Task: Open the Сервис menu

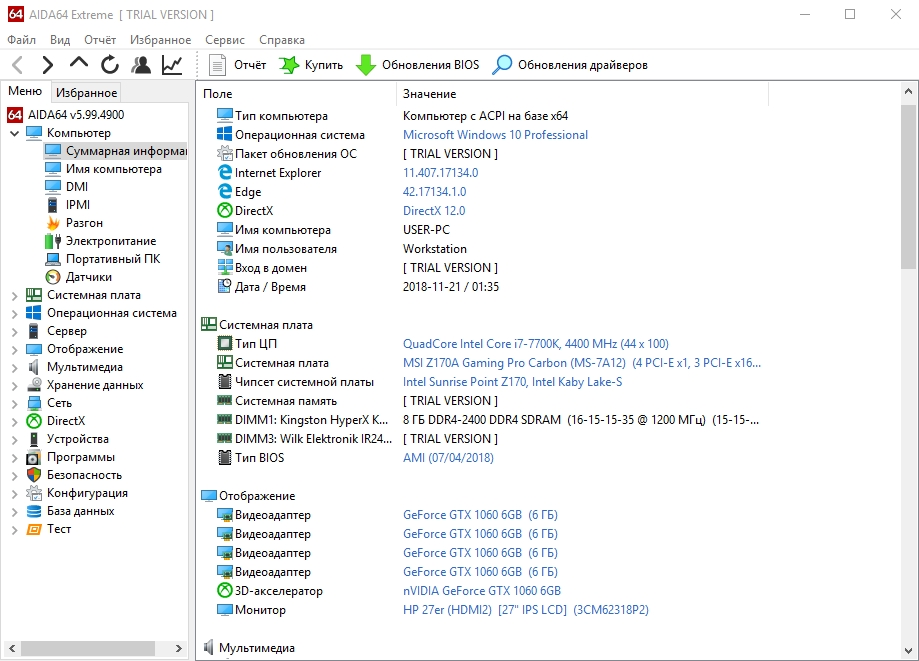Action: tap(224, 40)
